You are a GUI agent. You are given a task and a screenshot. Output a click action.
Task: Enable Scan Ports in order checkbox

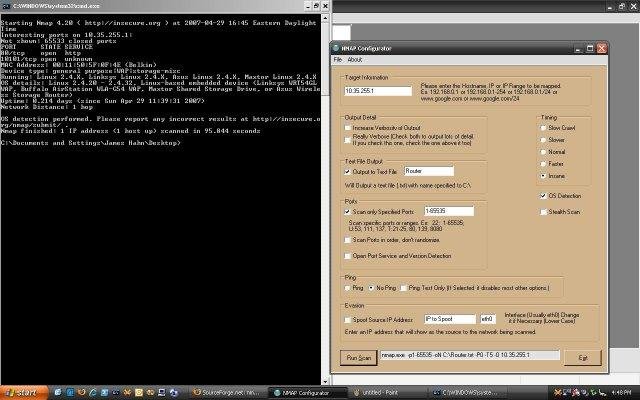tap(348, 240)
